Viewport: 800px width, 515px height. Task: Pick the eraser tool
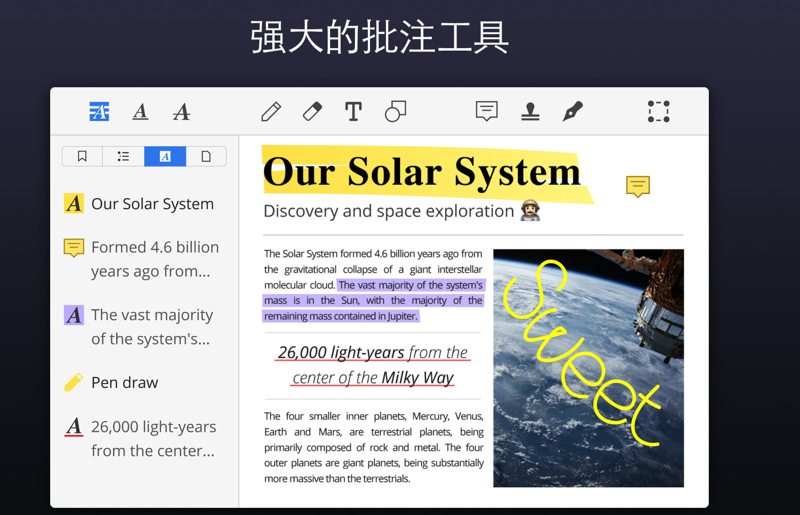[312, 112]
